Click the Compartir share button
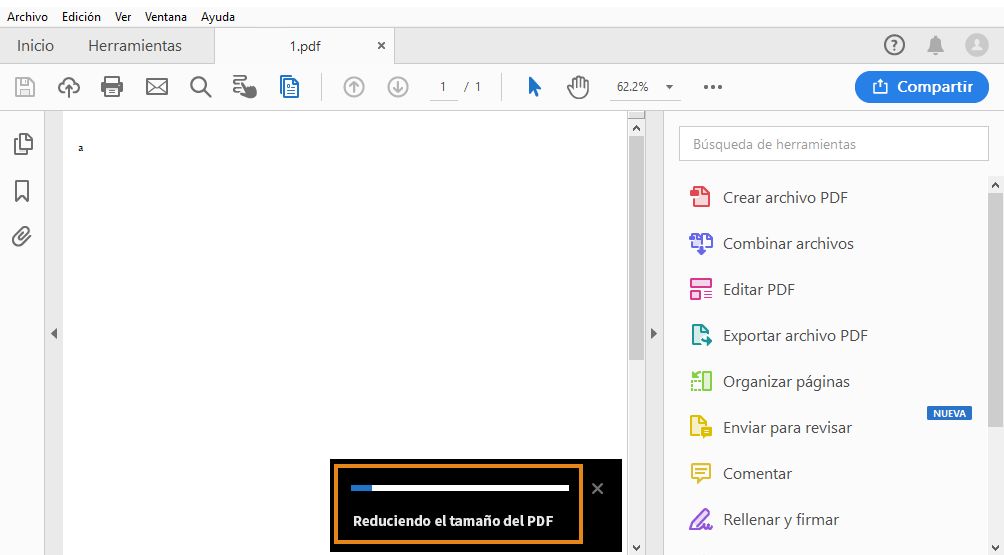Image resolution: width=1004 pixels, height=555 pixels. point(922,86)
